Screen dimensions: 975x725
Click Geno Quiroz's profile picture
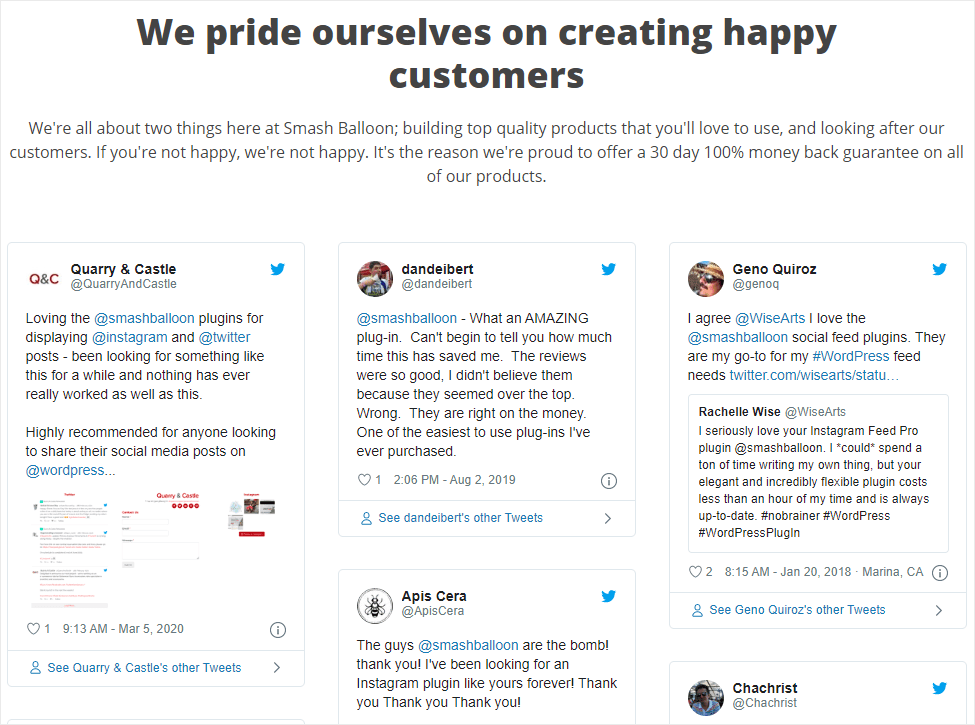pos(706,279)
